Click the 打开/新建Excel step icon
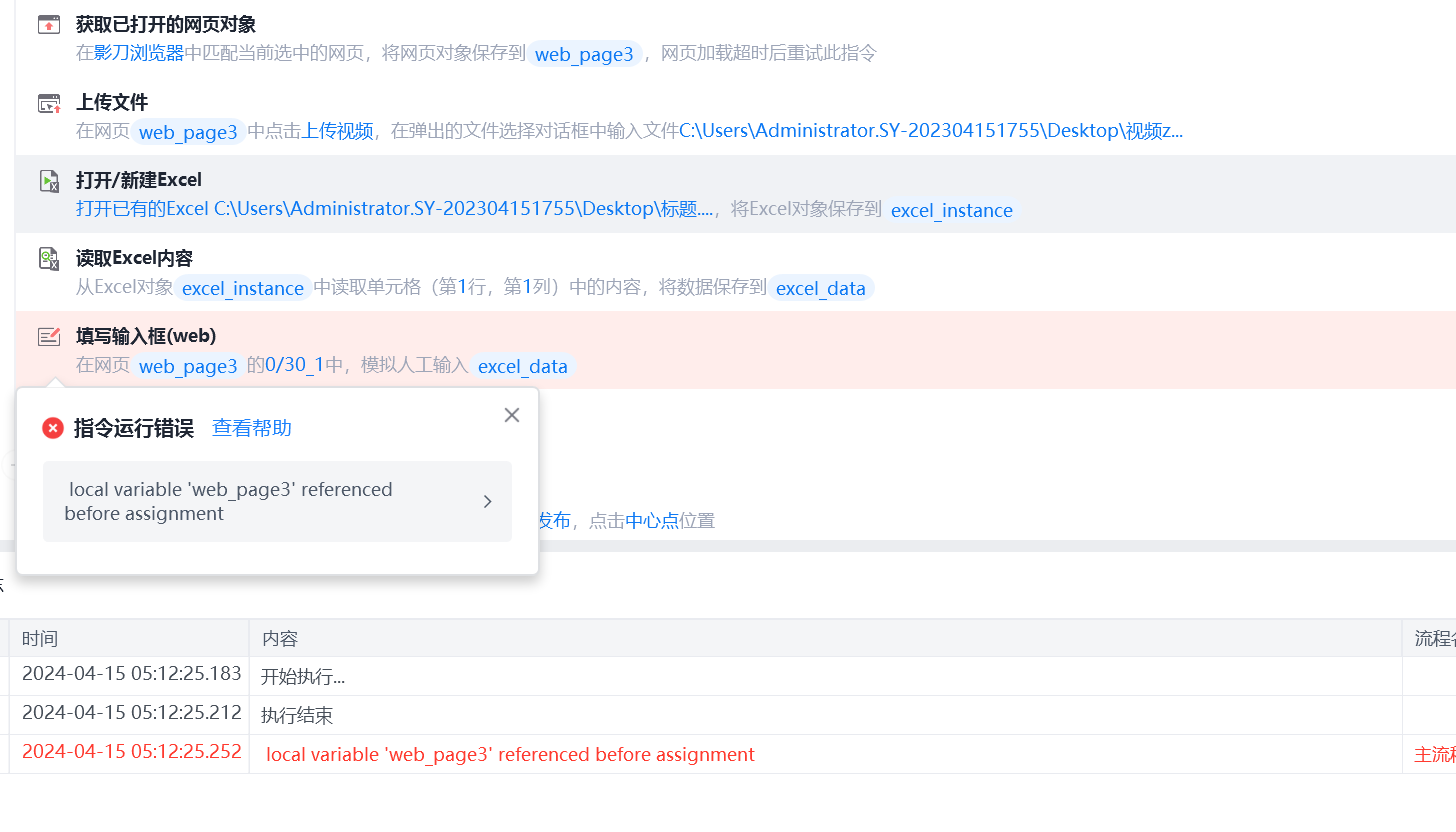The image size is (1456, 832). (x=49, y=181)
